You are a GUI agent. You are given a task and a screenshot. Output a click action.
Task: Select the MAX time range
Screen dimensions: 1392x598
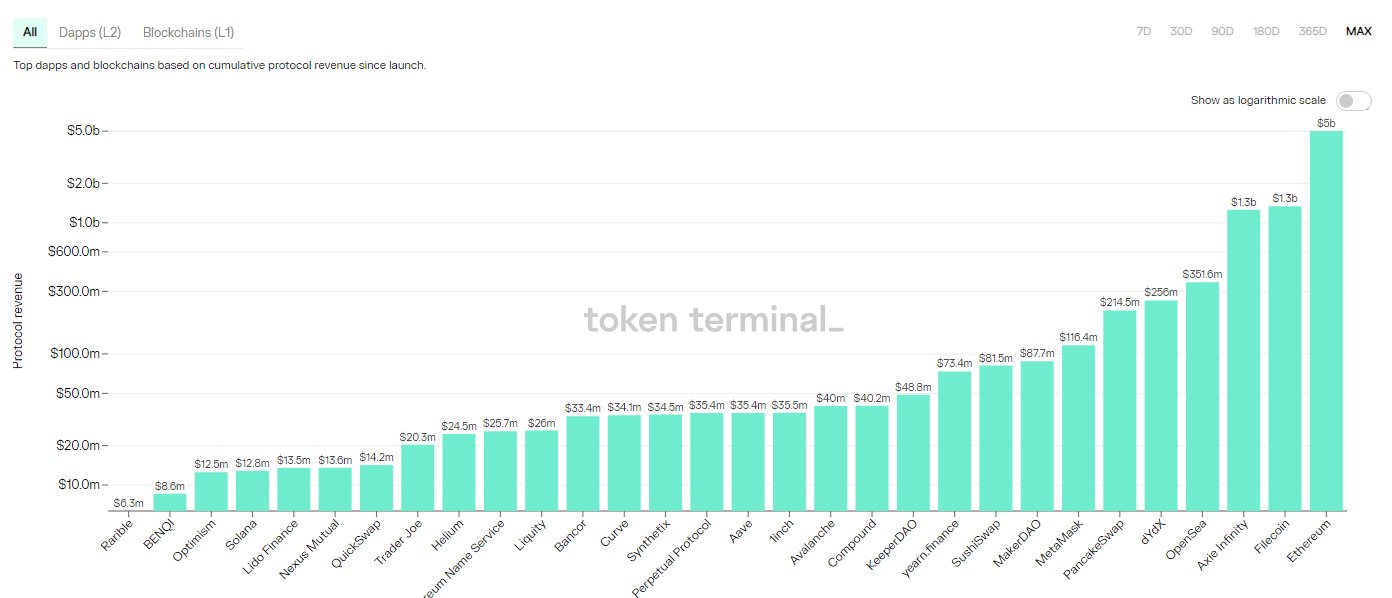click(x=1358, y=31)
